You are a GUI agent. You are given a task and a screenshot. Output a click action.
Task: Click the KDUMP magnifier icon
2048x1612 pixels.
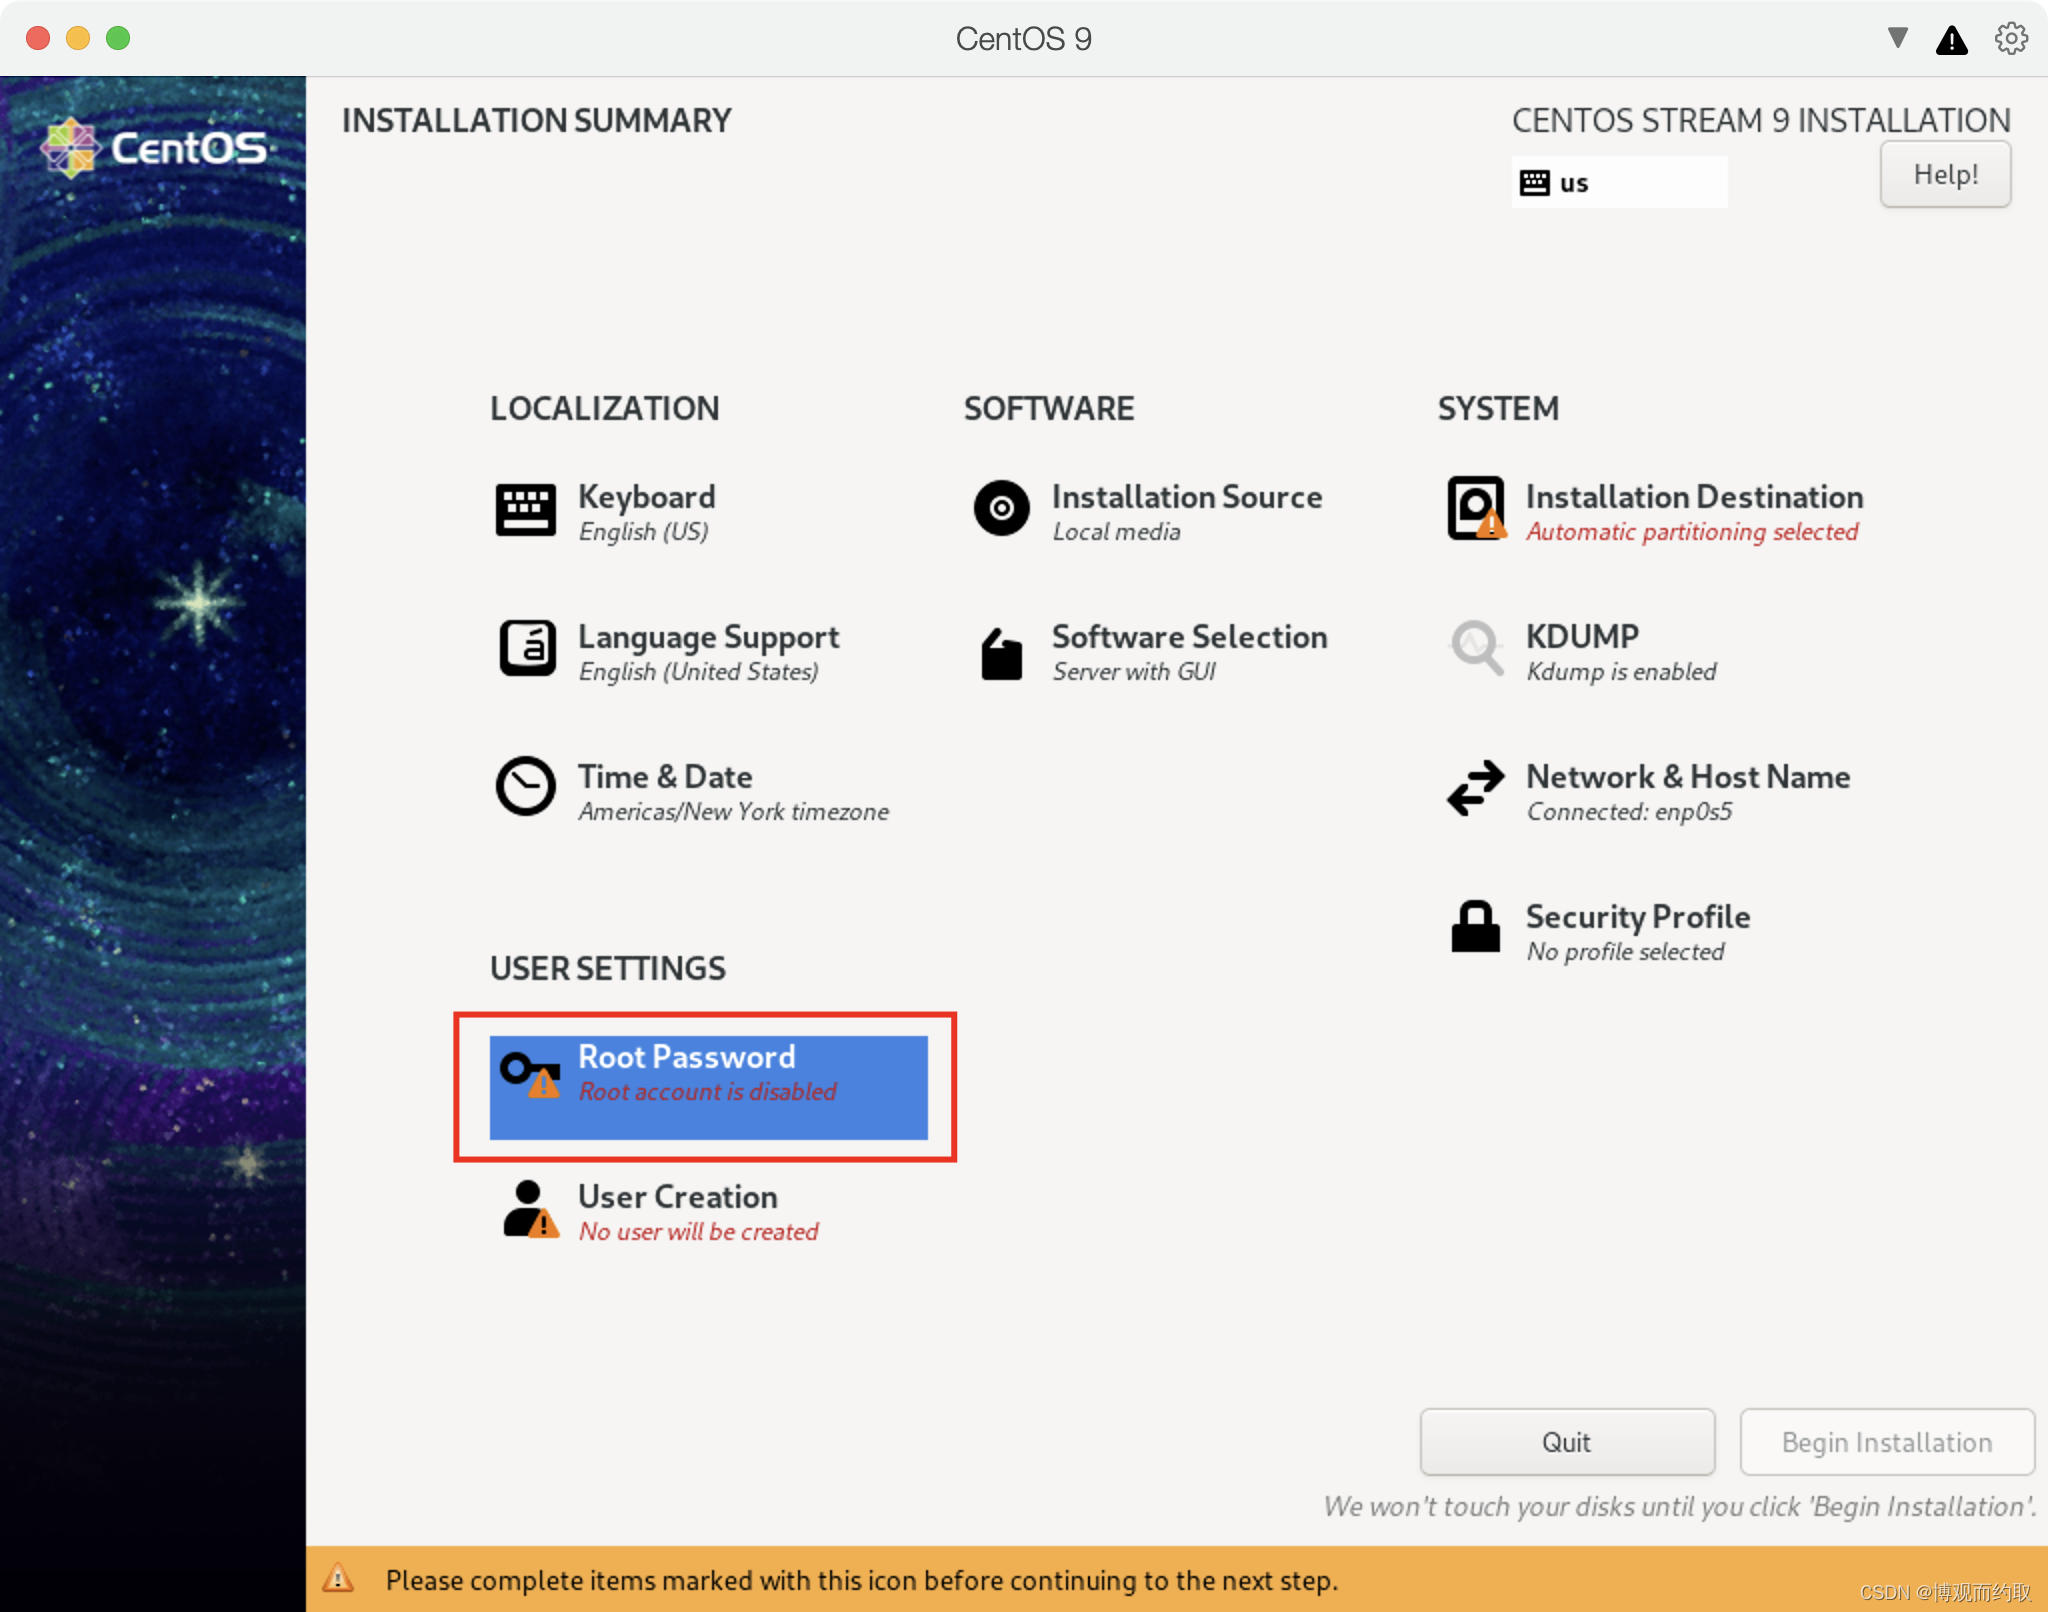(1476, 648)
